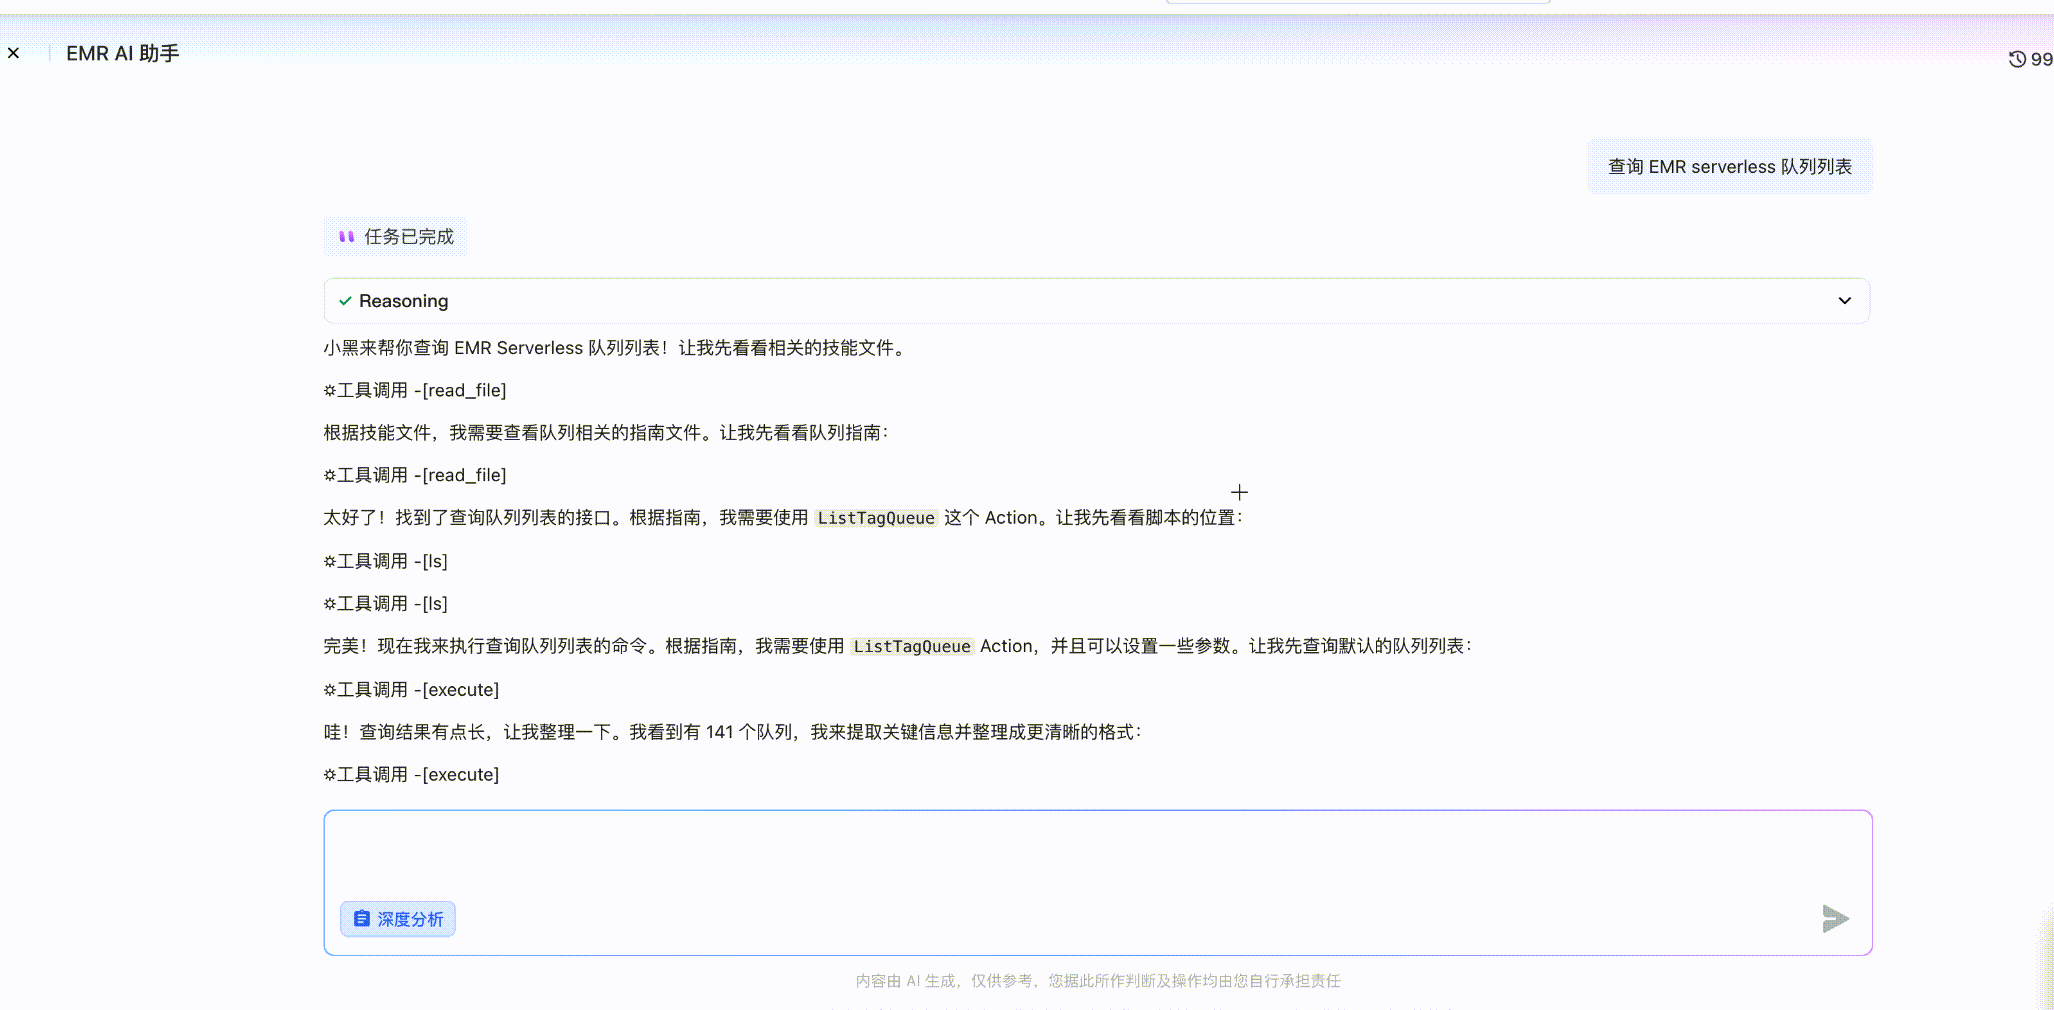
Task: Click the AI disclaimer text at bottom
Action: click(1098, 981)
